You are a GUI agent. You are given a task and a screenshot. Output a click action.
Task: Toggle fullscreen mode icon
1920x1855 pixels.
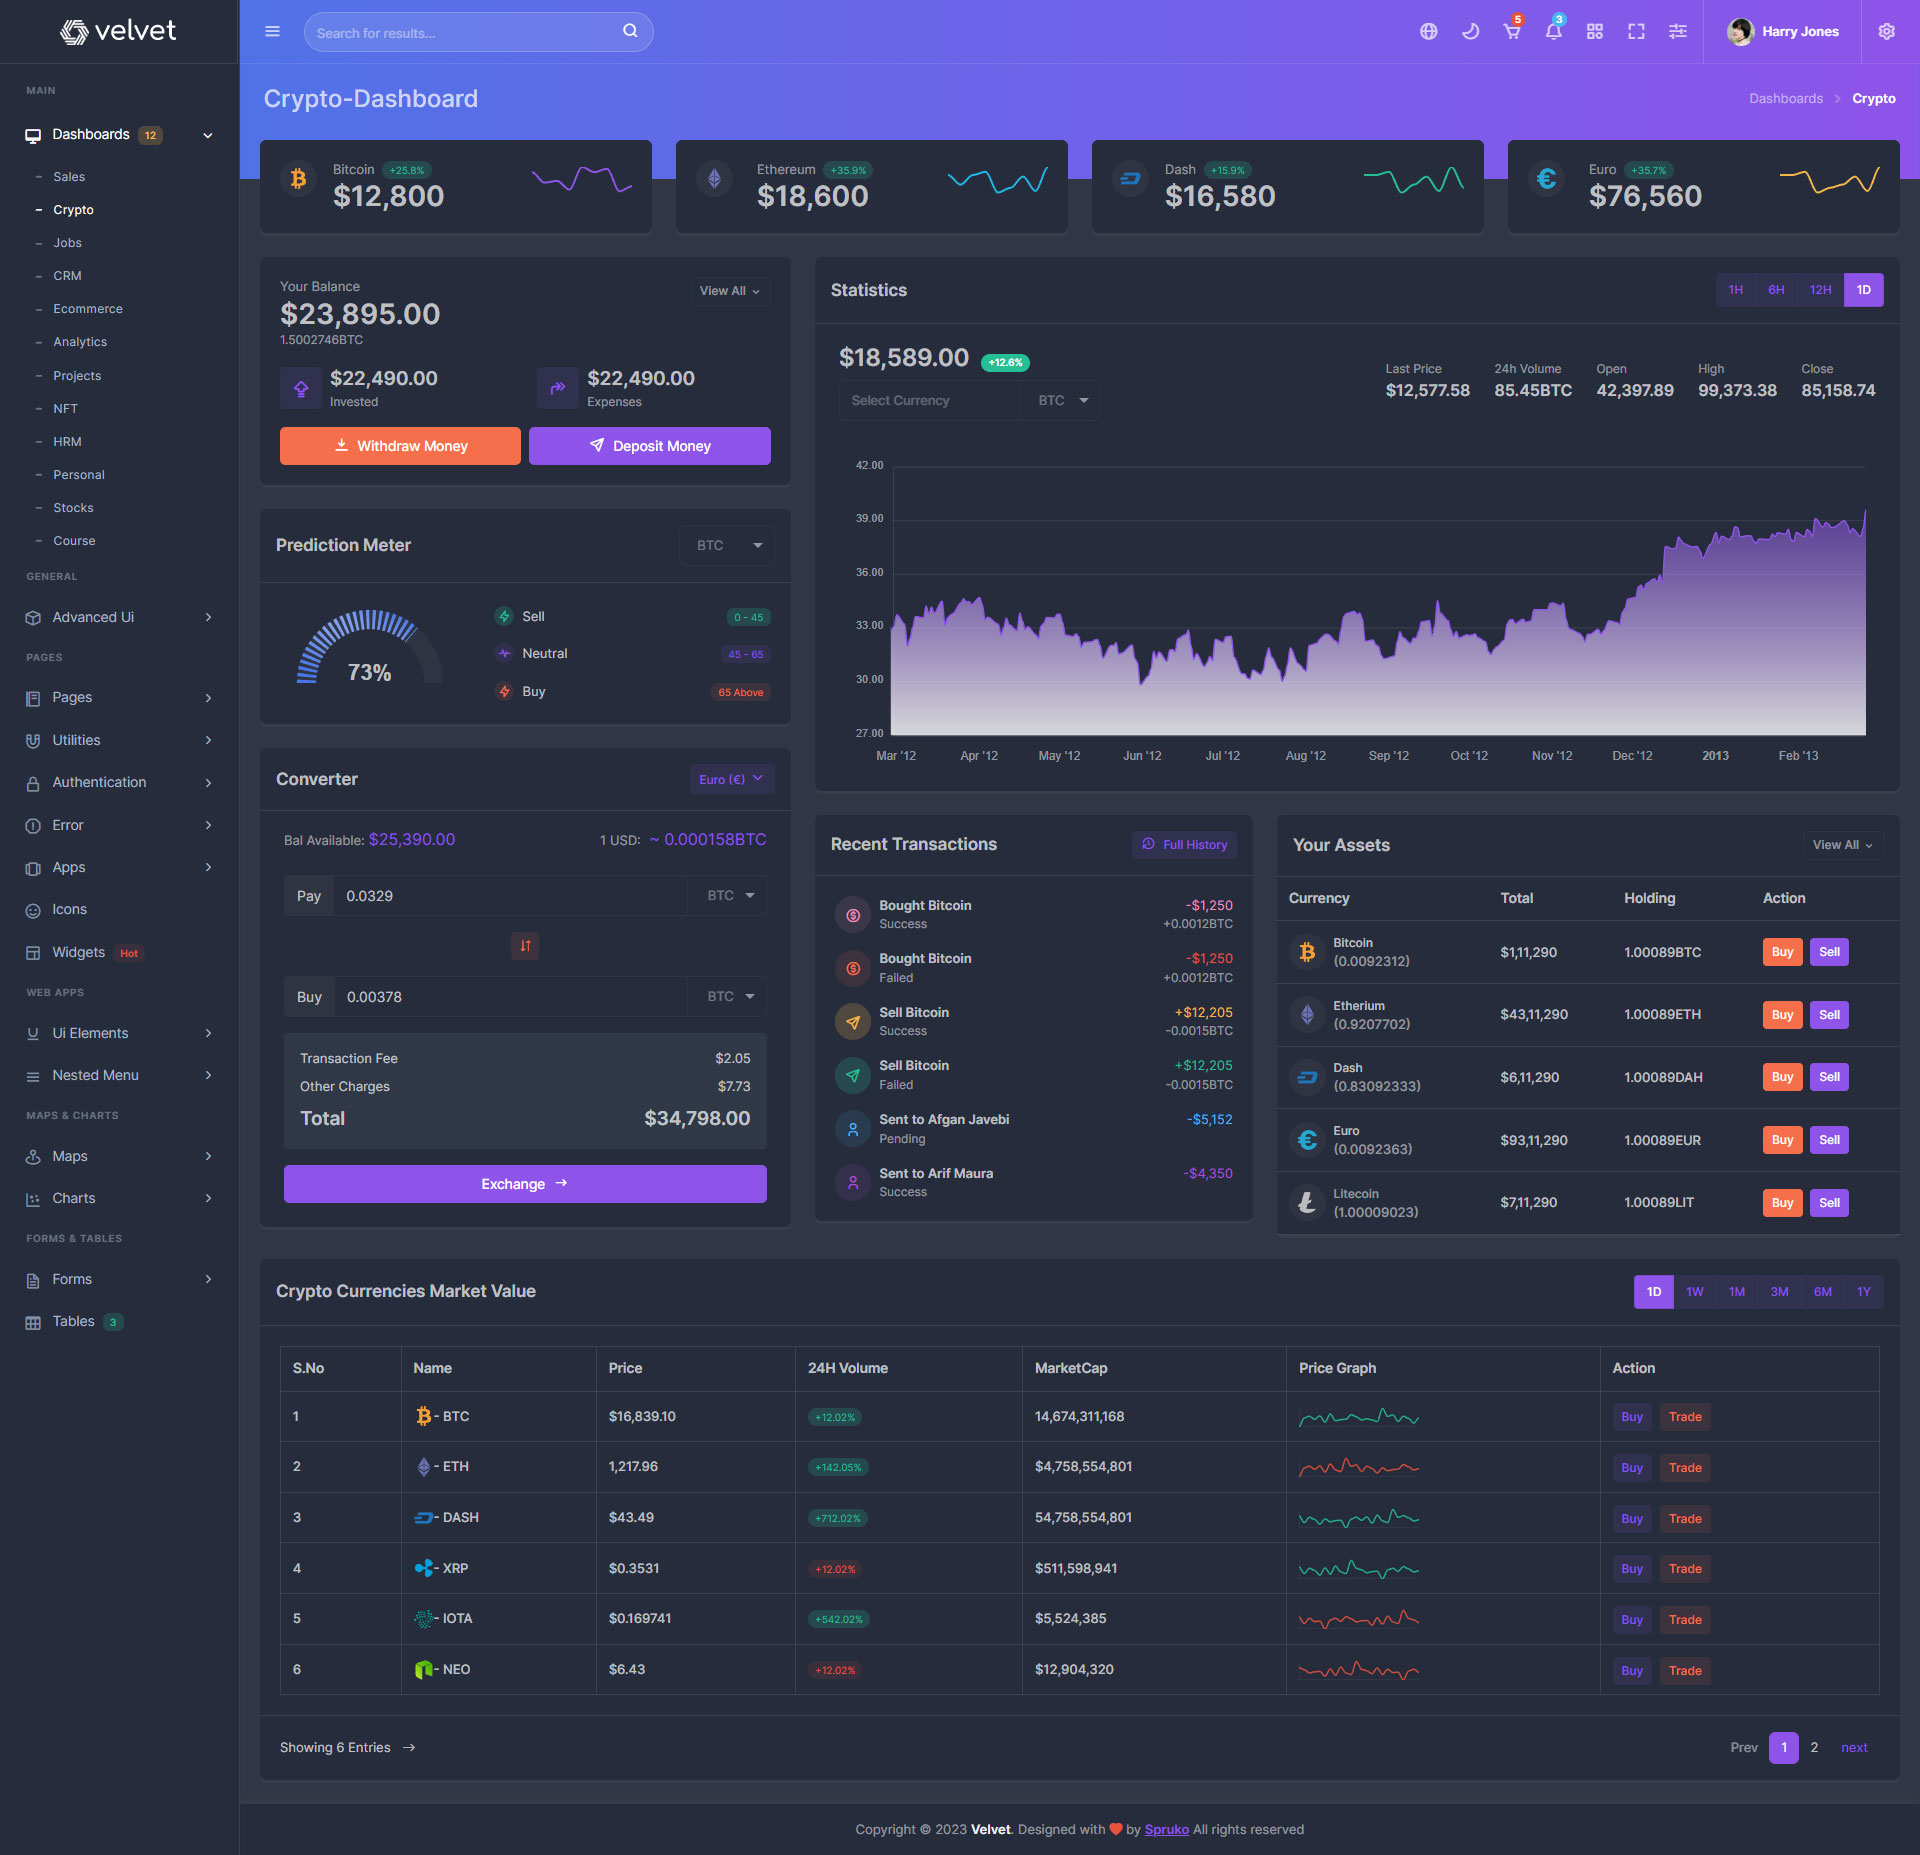click(1636, 32)
